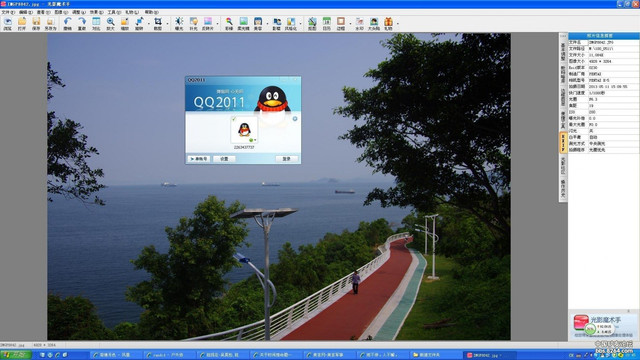Click the Login (登录) button in QQ2011 dialog
Image resolution: width=640 pixels, height=360 pixels.
tap(287, 159)
